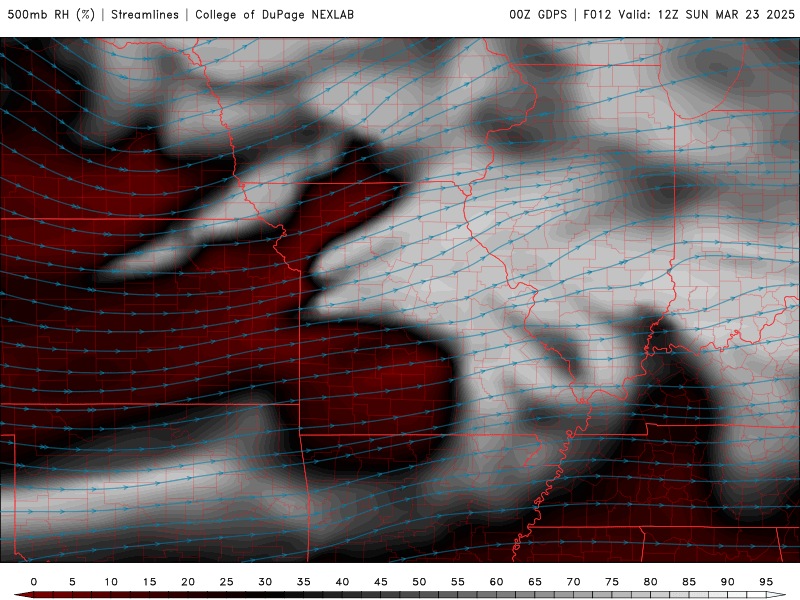Click the '60' label on the color scale

coord(496,582)
